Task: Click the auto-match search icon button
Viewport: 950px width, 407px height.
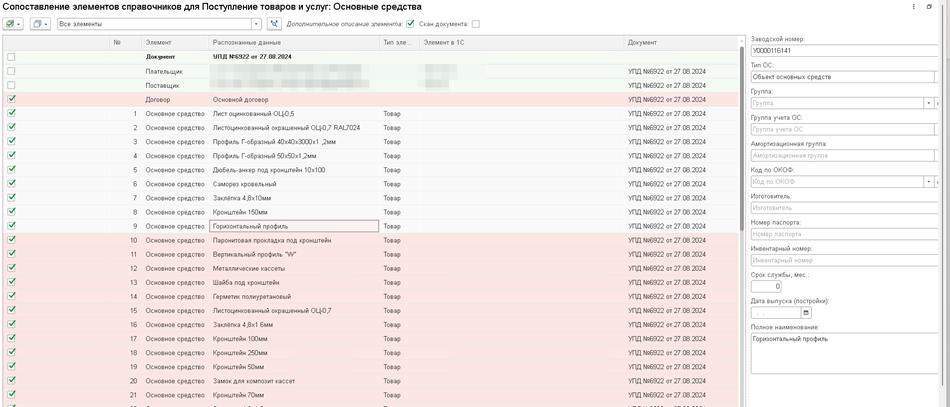Action: (274, 24)
